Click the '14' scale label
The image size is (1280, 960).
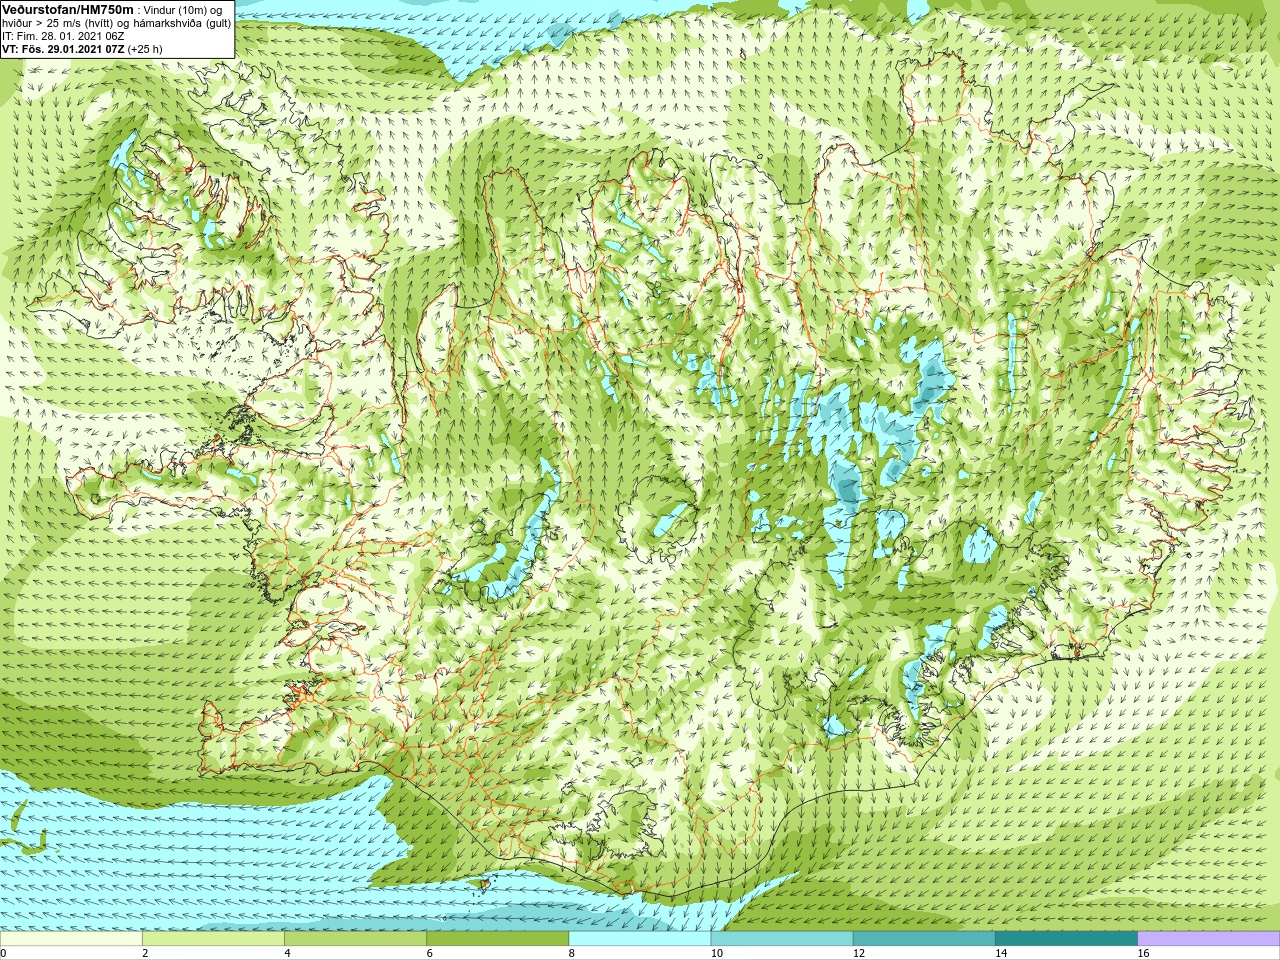tap(1000, 953)
